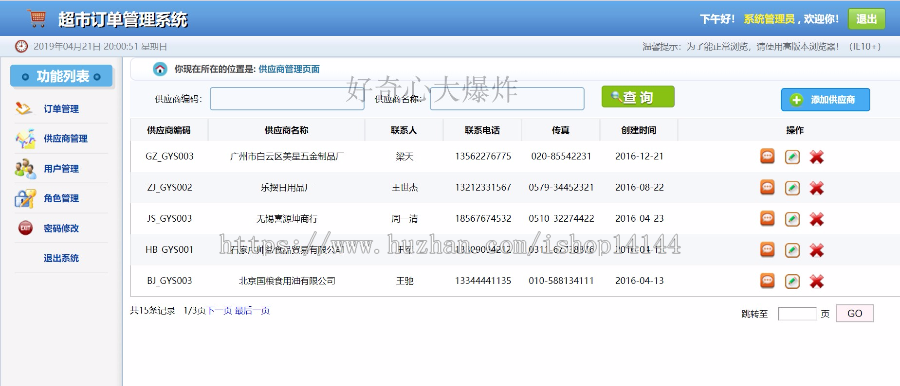The image size is (900, 386).
Task: Edit supplier JS_GYS003 with pencil icon
Action: point(792,219)
